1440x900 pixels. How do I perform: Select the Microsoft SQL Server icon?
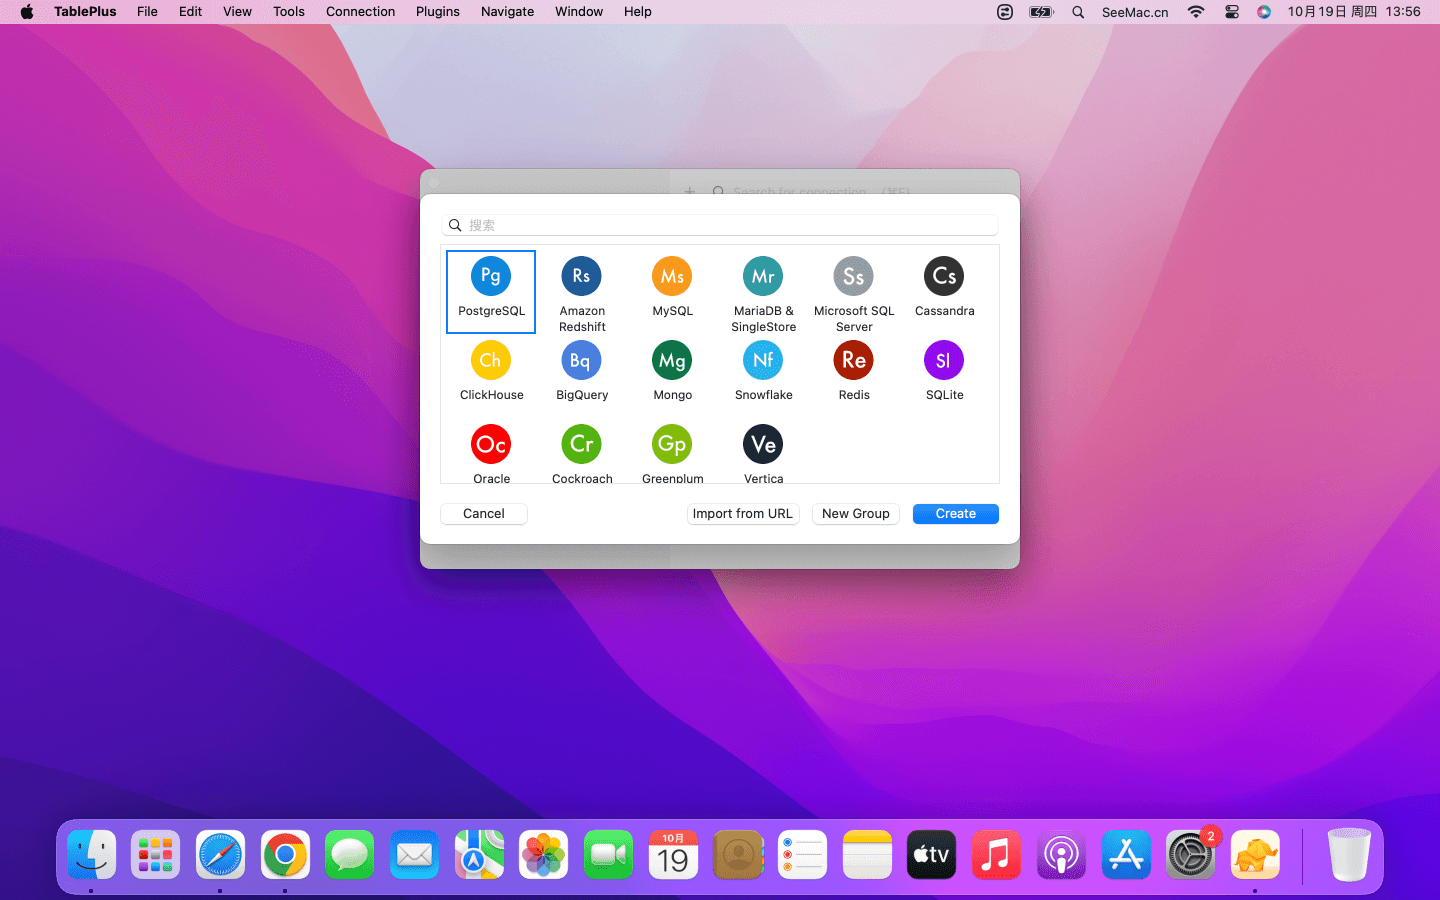coord(854,276)
